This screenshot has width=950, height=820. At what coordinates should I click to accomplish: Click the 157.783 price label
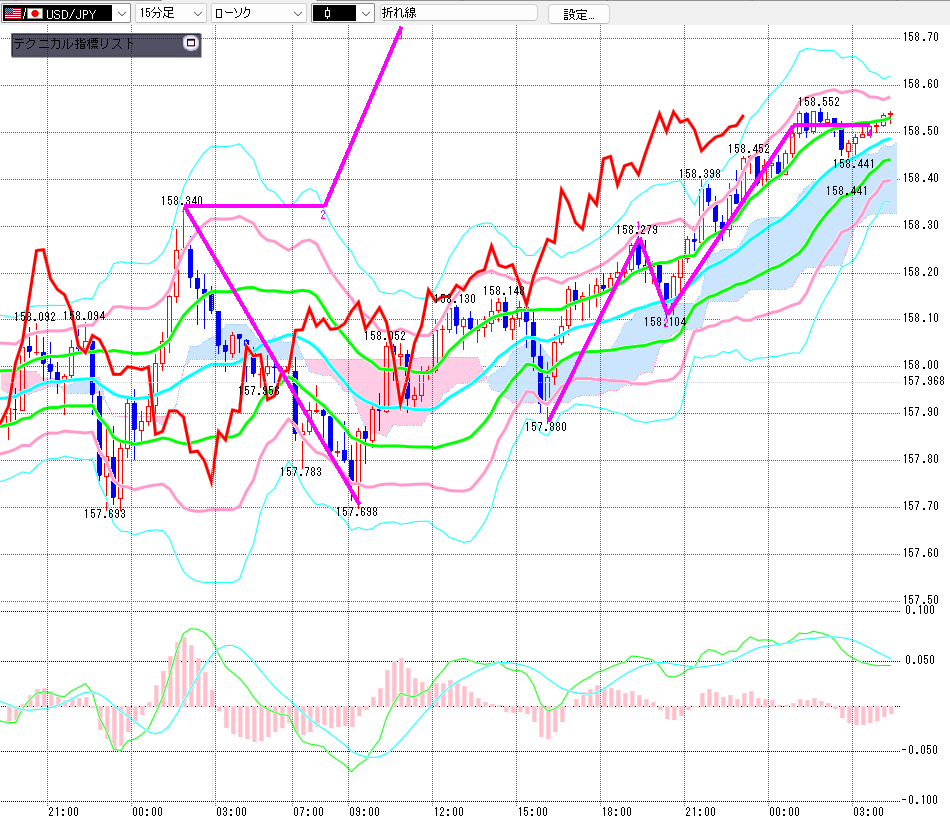click(x=301, y=472)
